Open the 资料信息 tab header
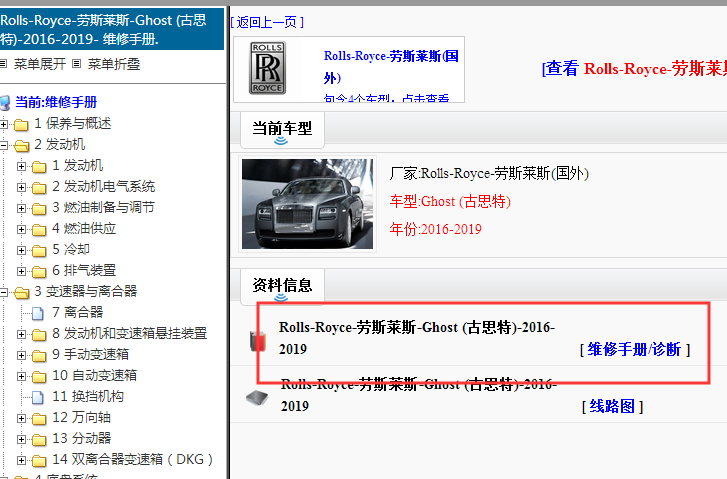Viewport: 727px width, 479px height. (282, 286)
